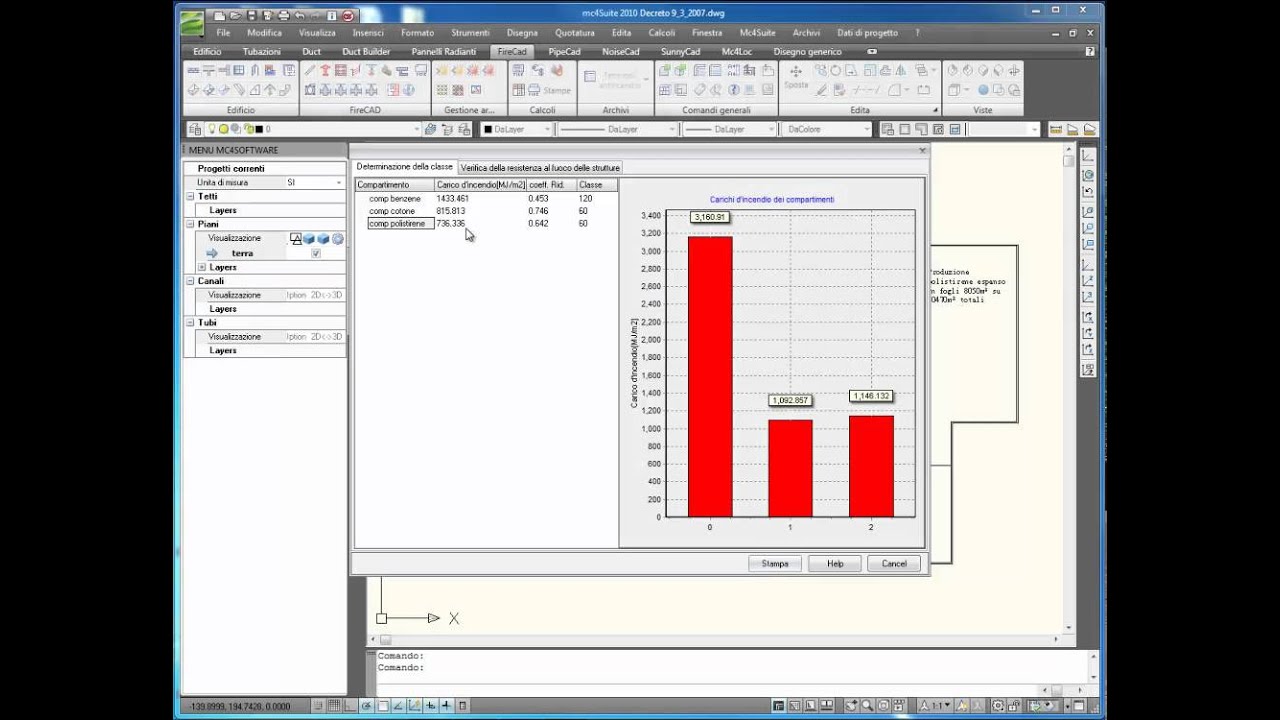Click the Classe column header
This screenshot has width=1280, height=720.
[x=596, y=185]
